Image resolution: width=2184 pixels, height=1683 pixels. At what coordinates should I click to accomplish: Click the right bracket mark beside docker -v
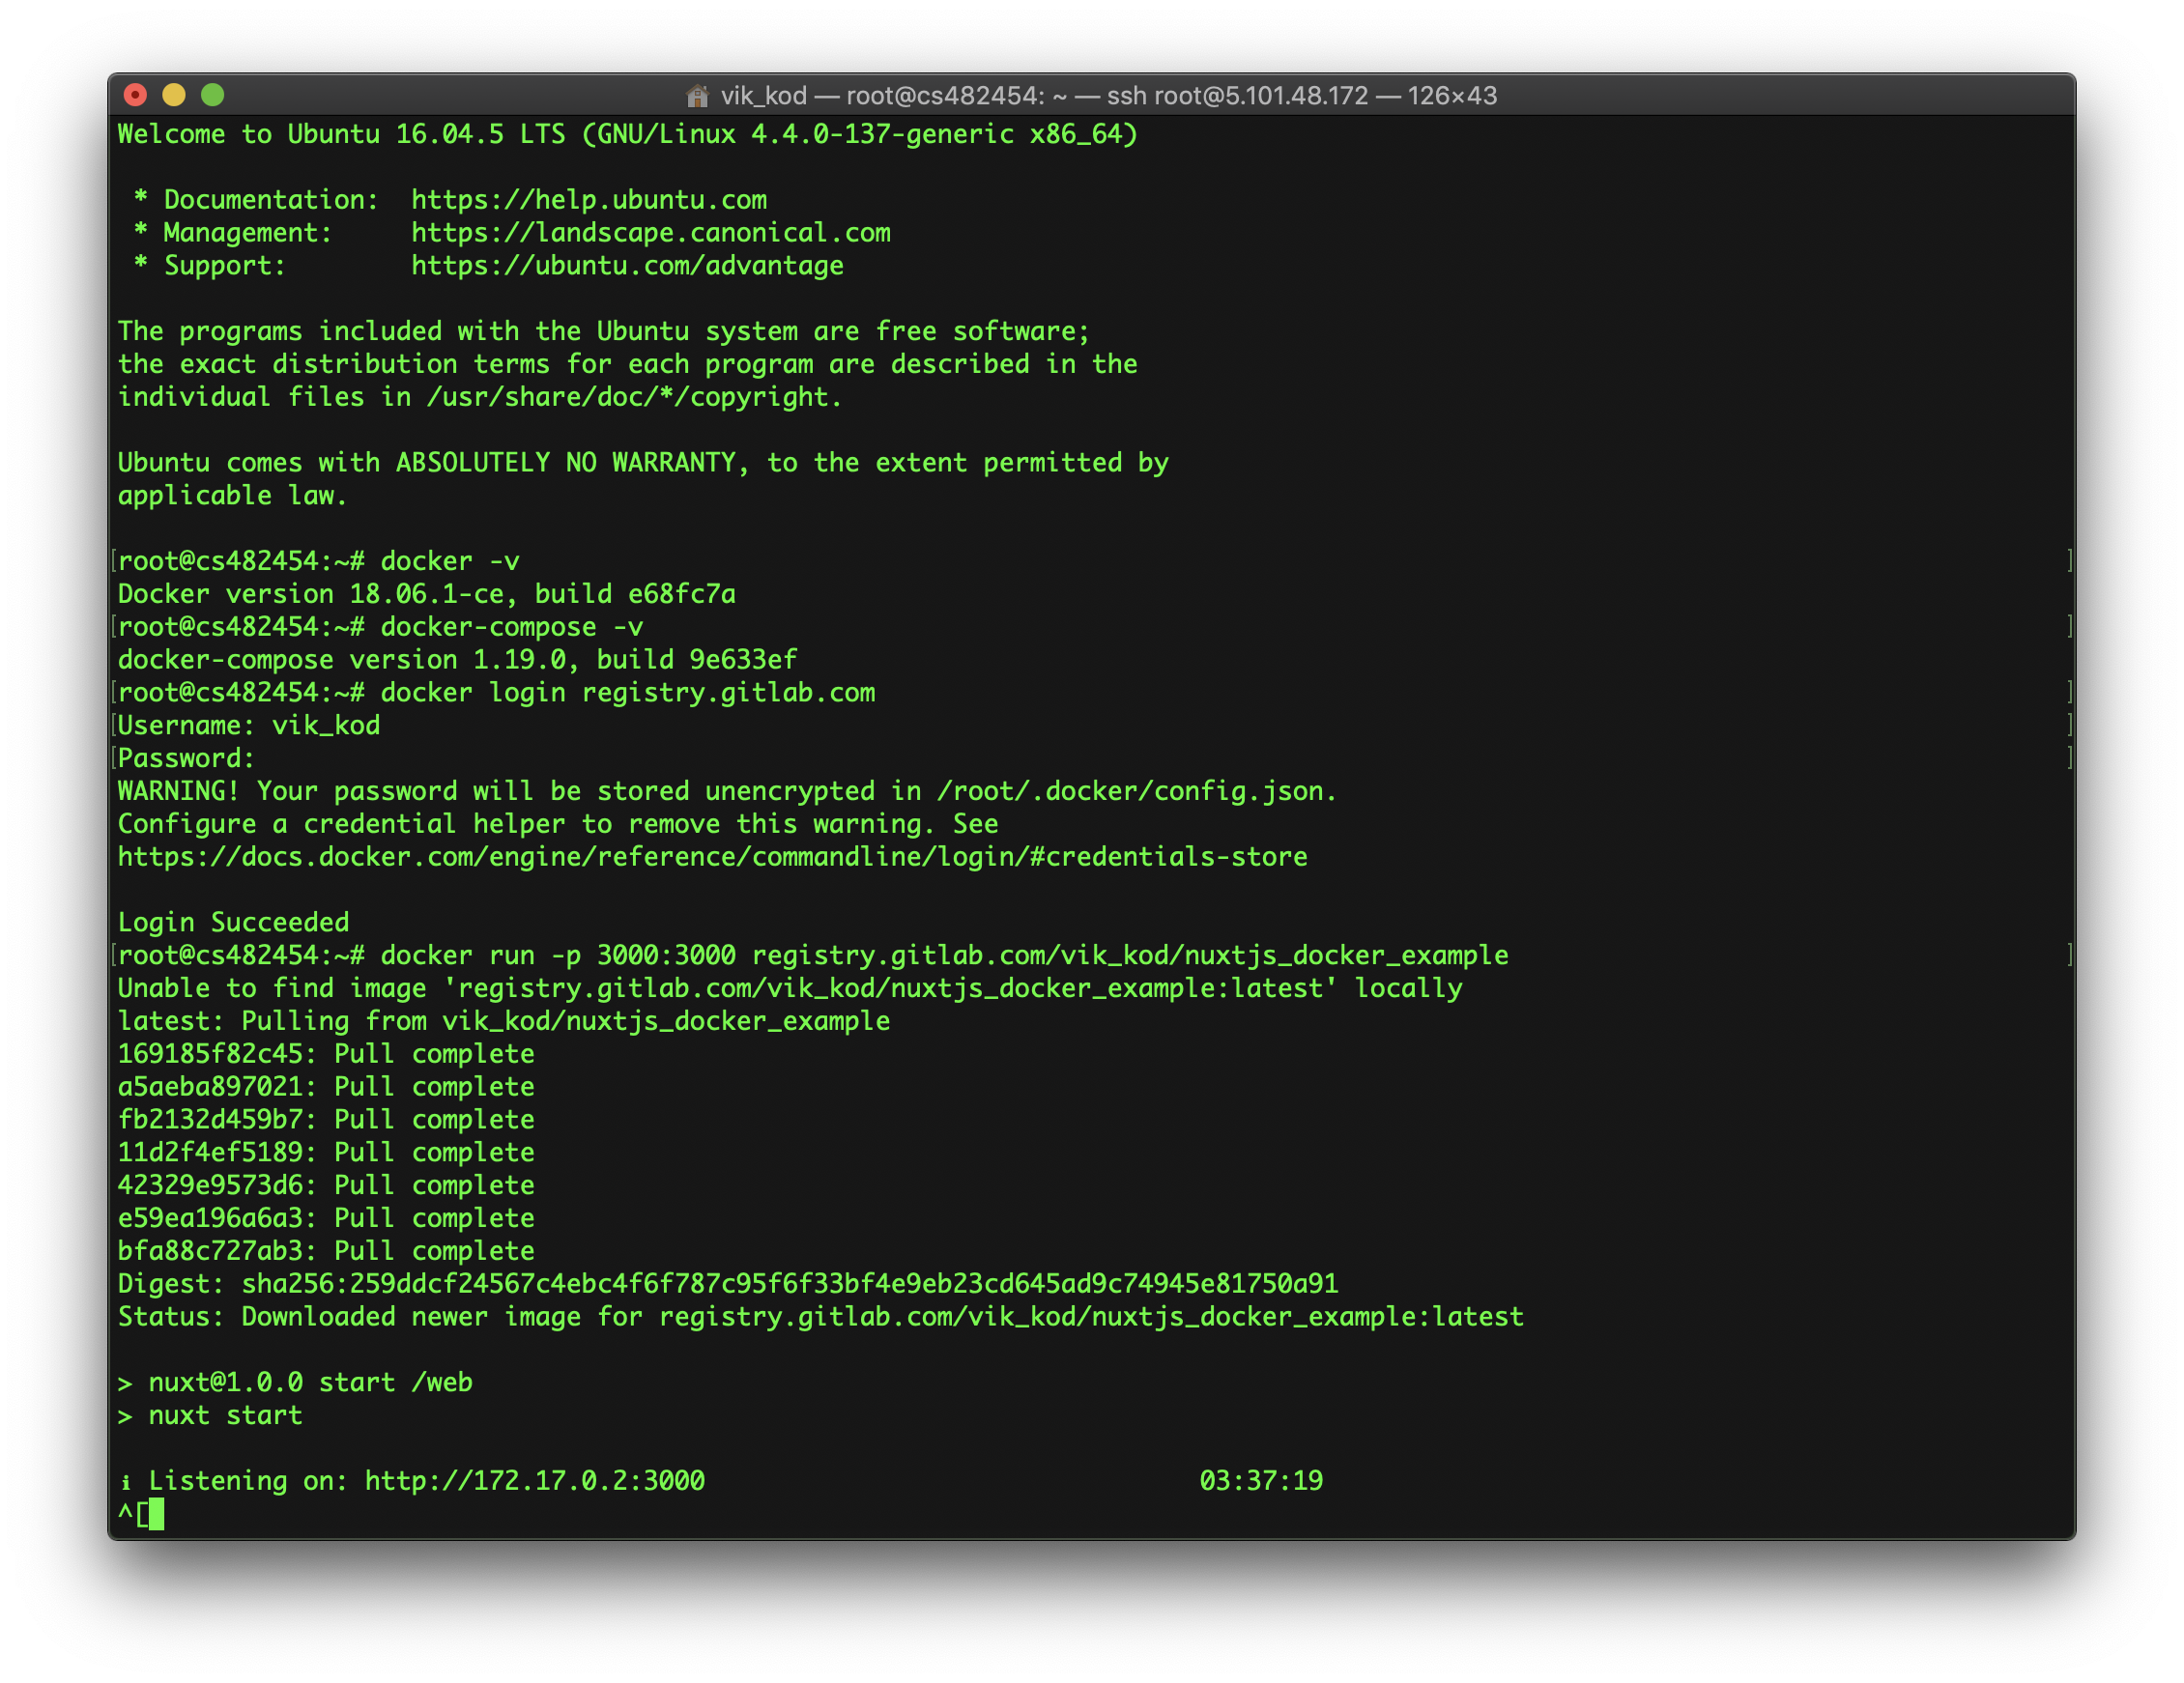click(x=2068, y=561)
